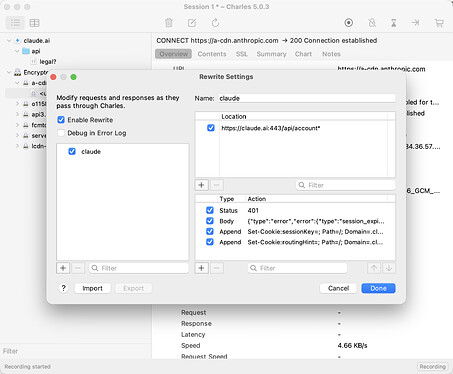Select the https://claude.ai:443/api/account* location
453x374 pixels.
click(271, 128)
